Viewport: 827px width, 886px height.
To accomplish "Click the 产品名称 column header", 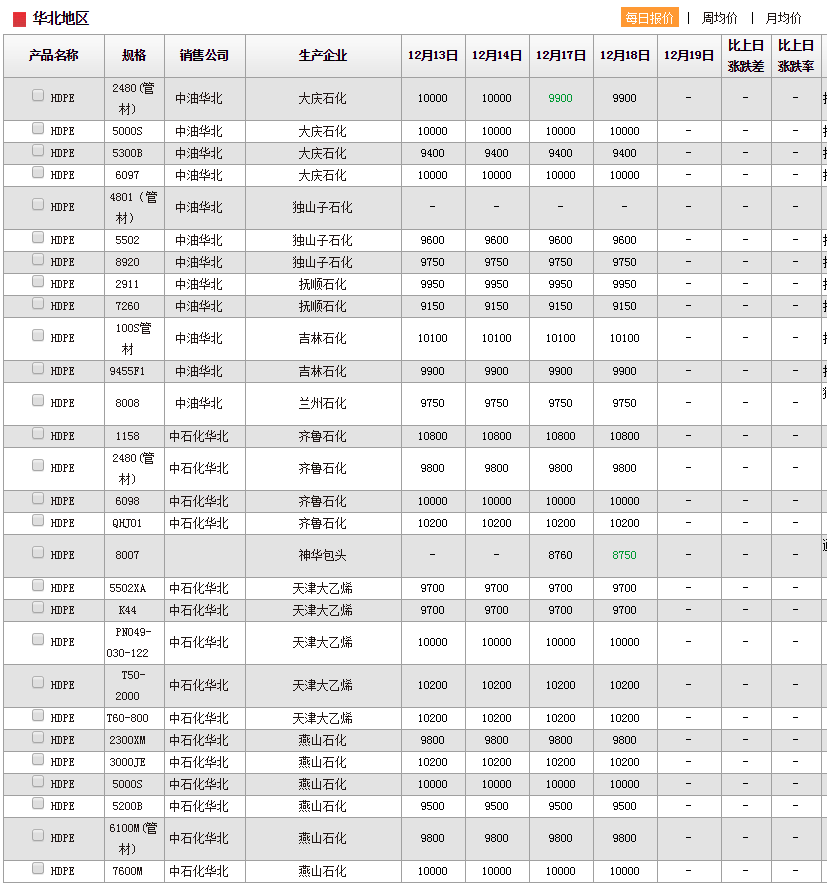I will [54, 56].
